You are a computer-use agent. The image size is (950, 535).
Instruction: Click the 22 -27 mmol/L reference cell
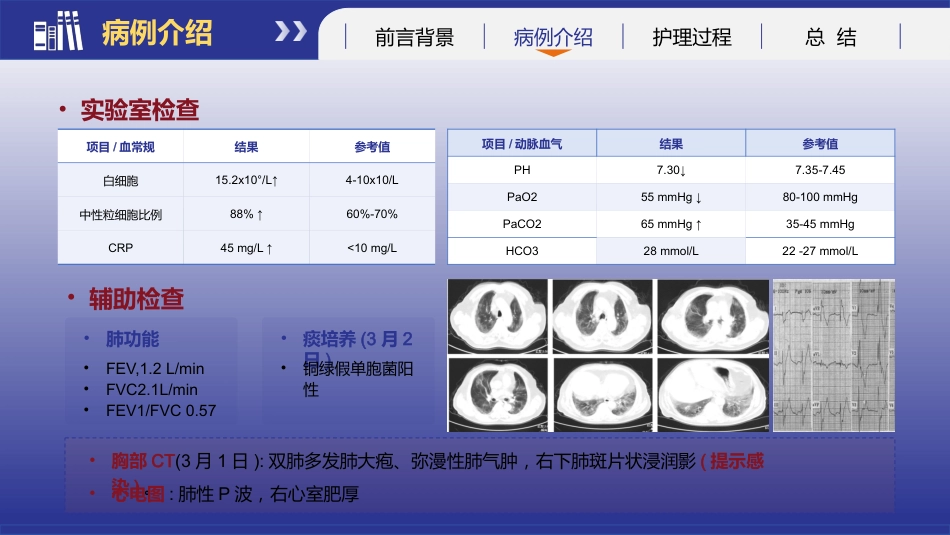(820, 251)
